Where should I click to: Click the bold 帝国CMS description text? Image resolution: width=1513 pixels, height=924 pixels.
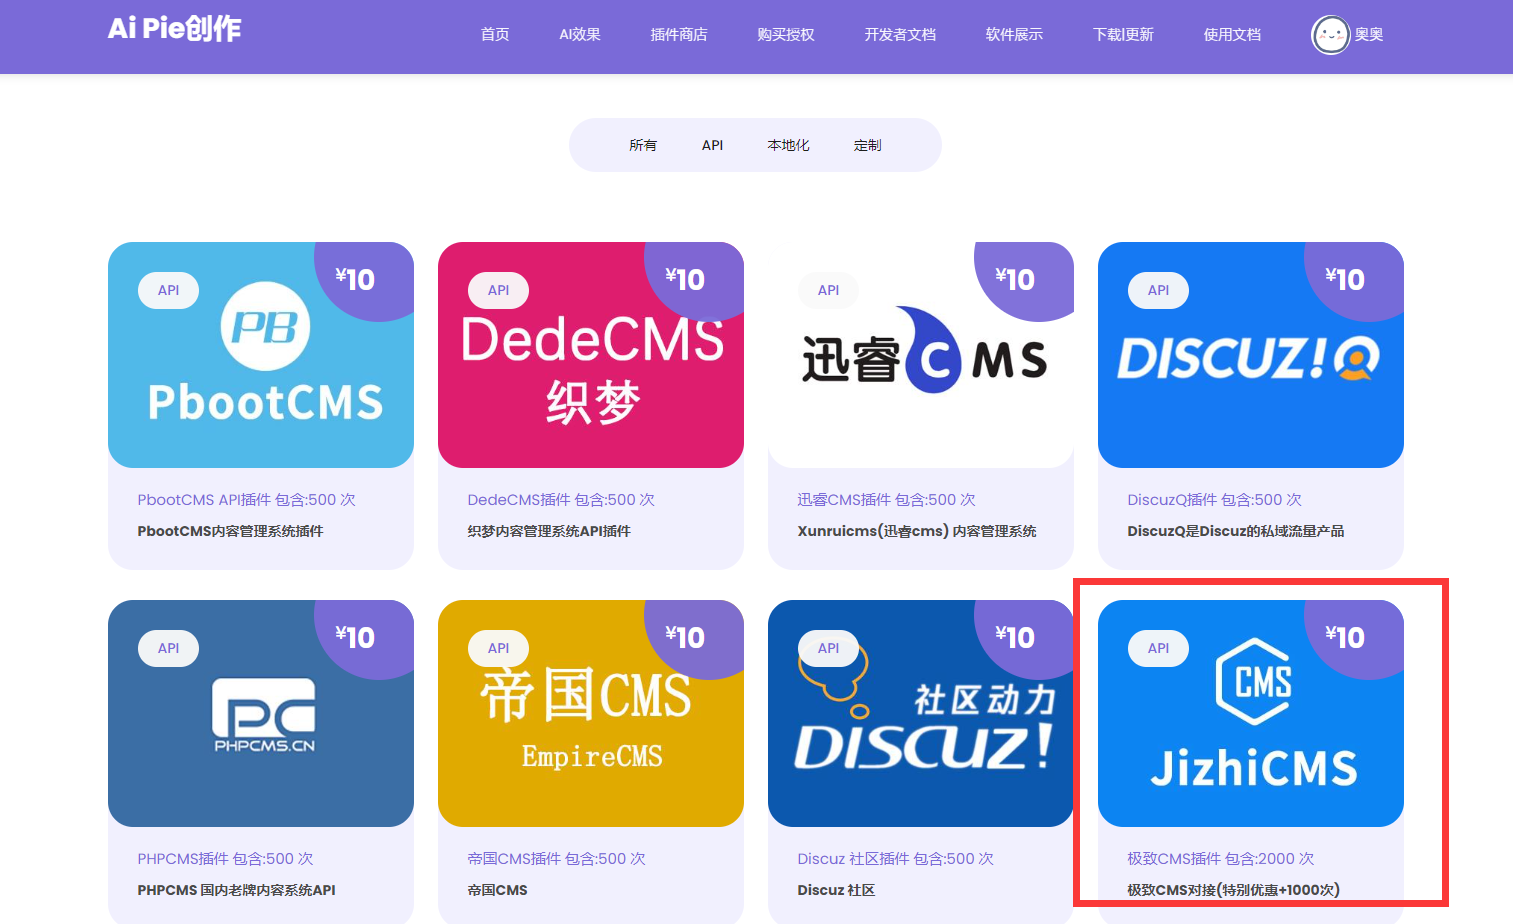tap(497, 890)
